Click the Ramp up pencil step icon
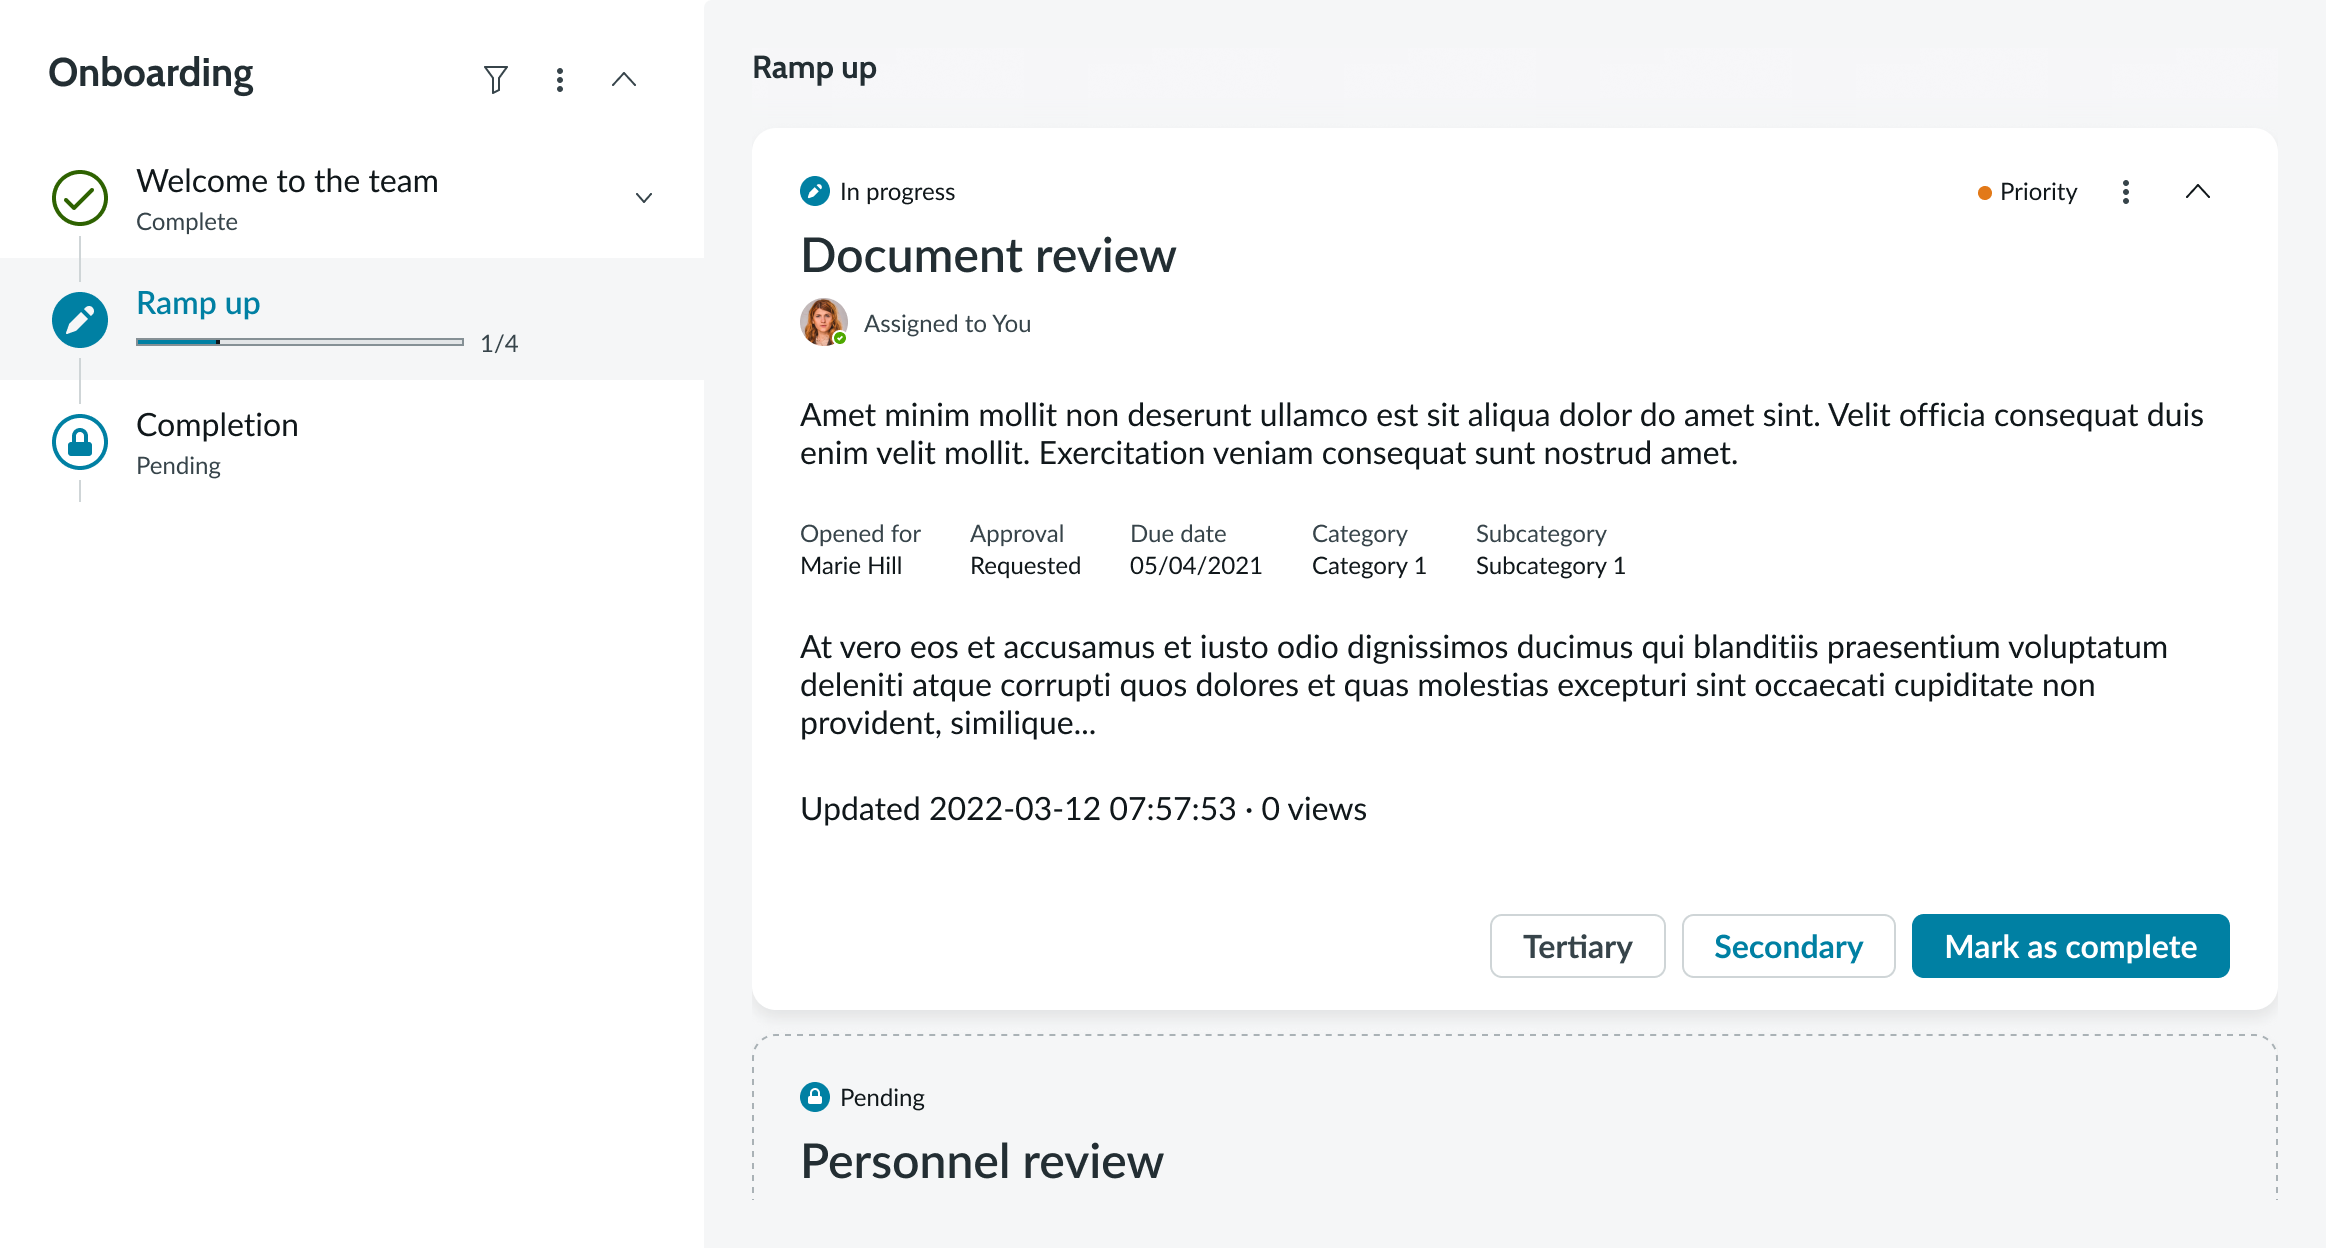The height and width of the screenshot is (1248, 2326). [80, 320]
